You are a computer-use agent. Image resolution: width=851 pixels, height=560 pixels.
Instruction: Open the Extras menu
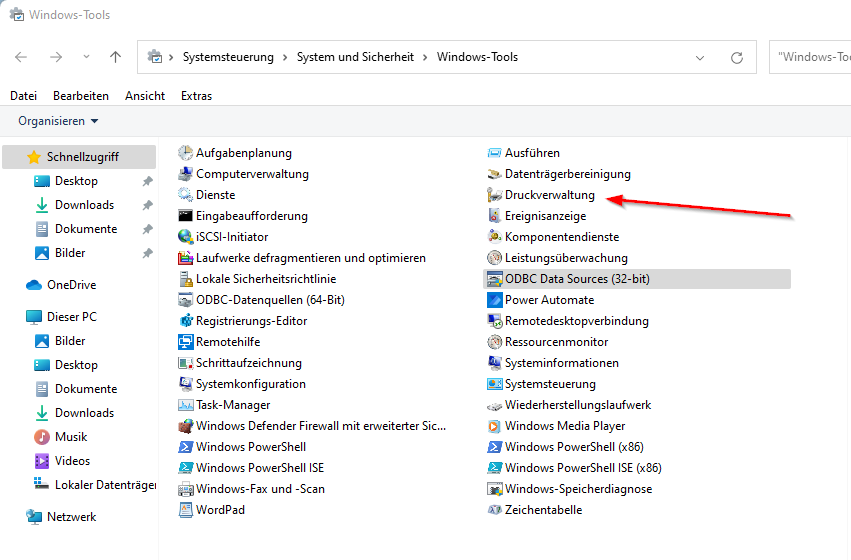(196, 96)
